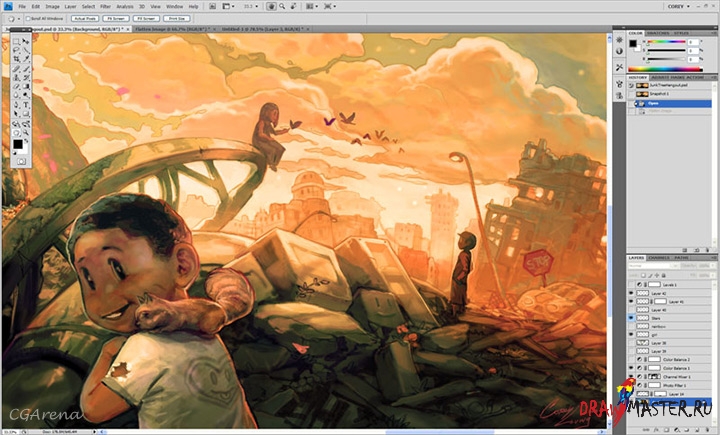720x435 pixels.
Task: Select the Clone Stamp tool
Action: (x=15, y=78)
